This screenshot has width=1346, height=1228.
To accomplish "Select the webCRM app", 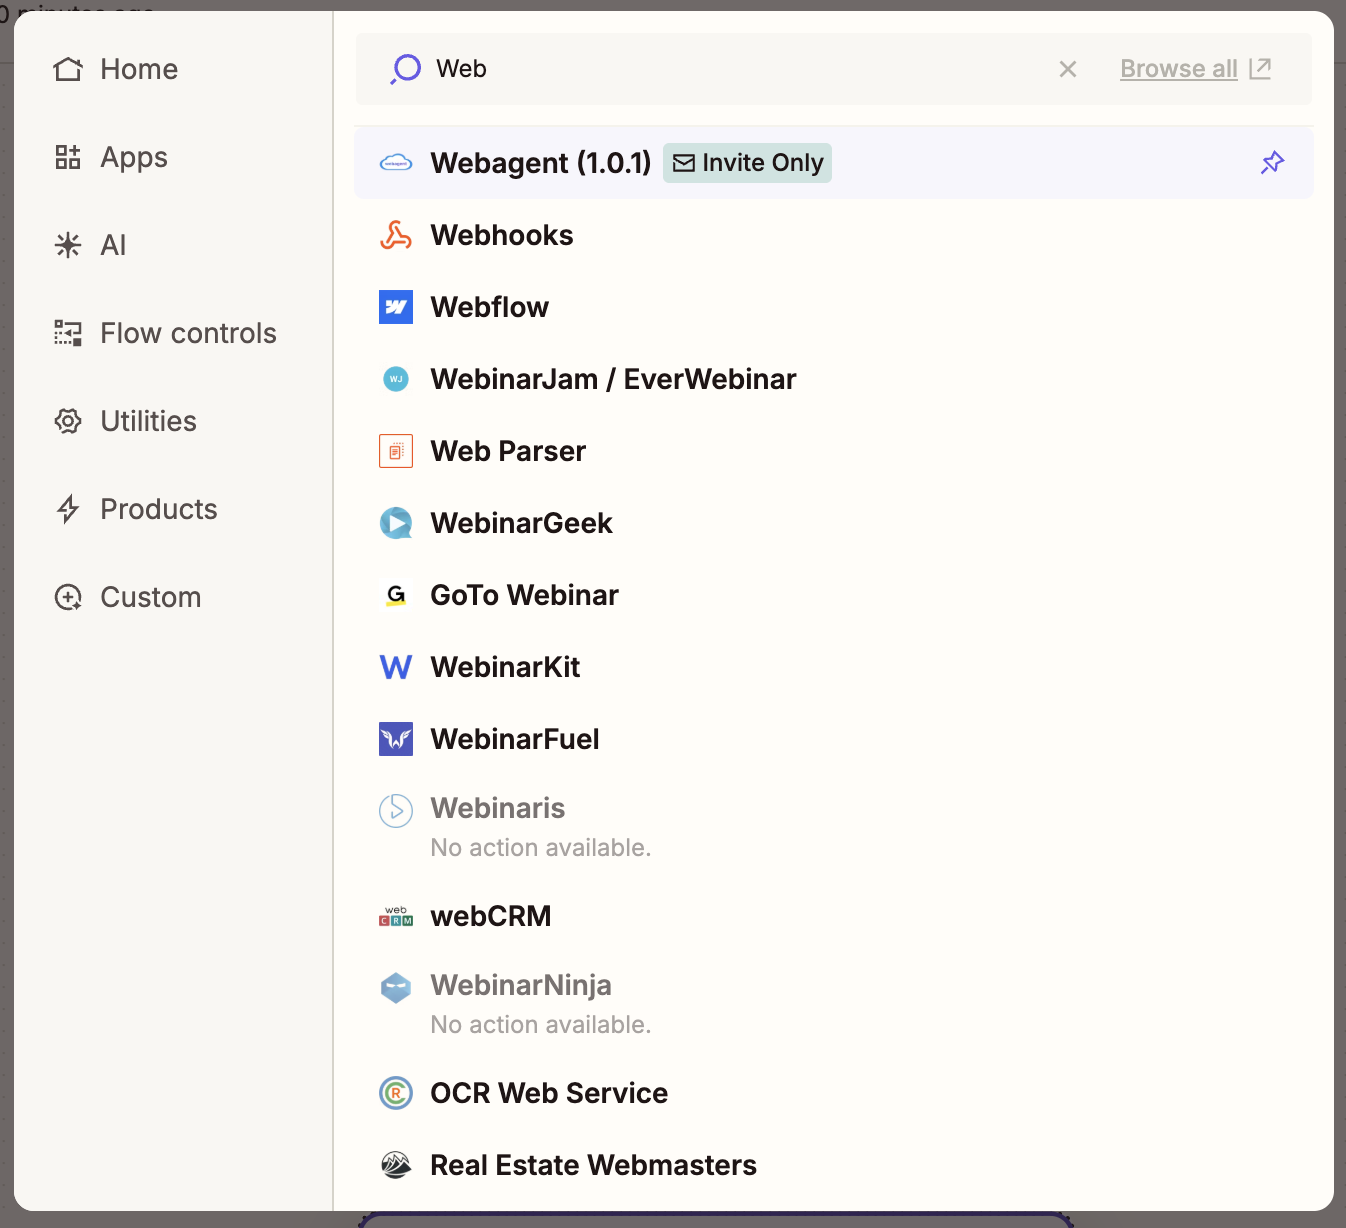I will [x=834, y=916].
